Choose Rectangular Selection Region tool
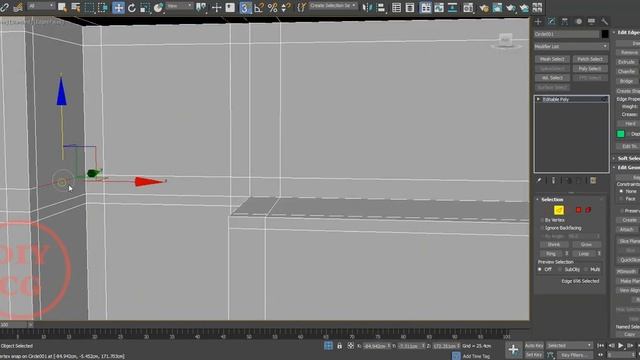Viewport: 640px width, 360px height. [89, 7]
